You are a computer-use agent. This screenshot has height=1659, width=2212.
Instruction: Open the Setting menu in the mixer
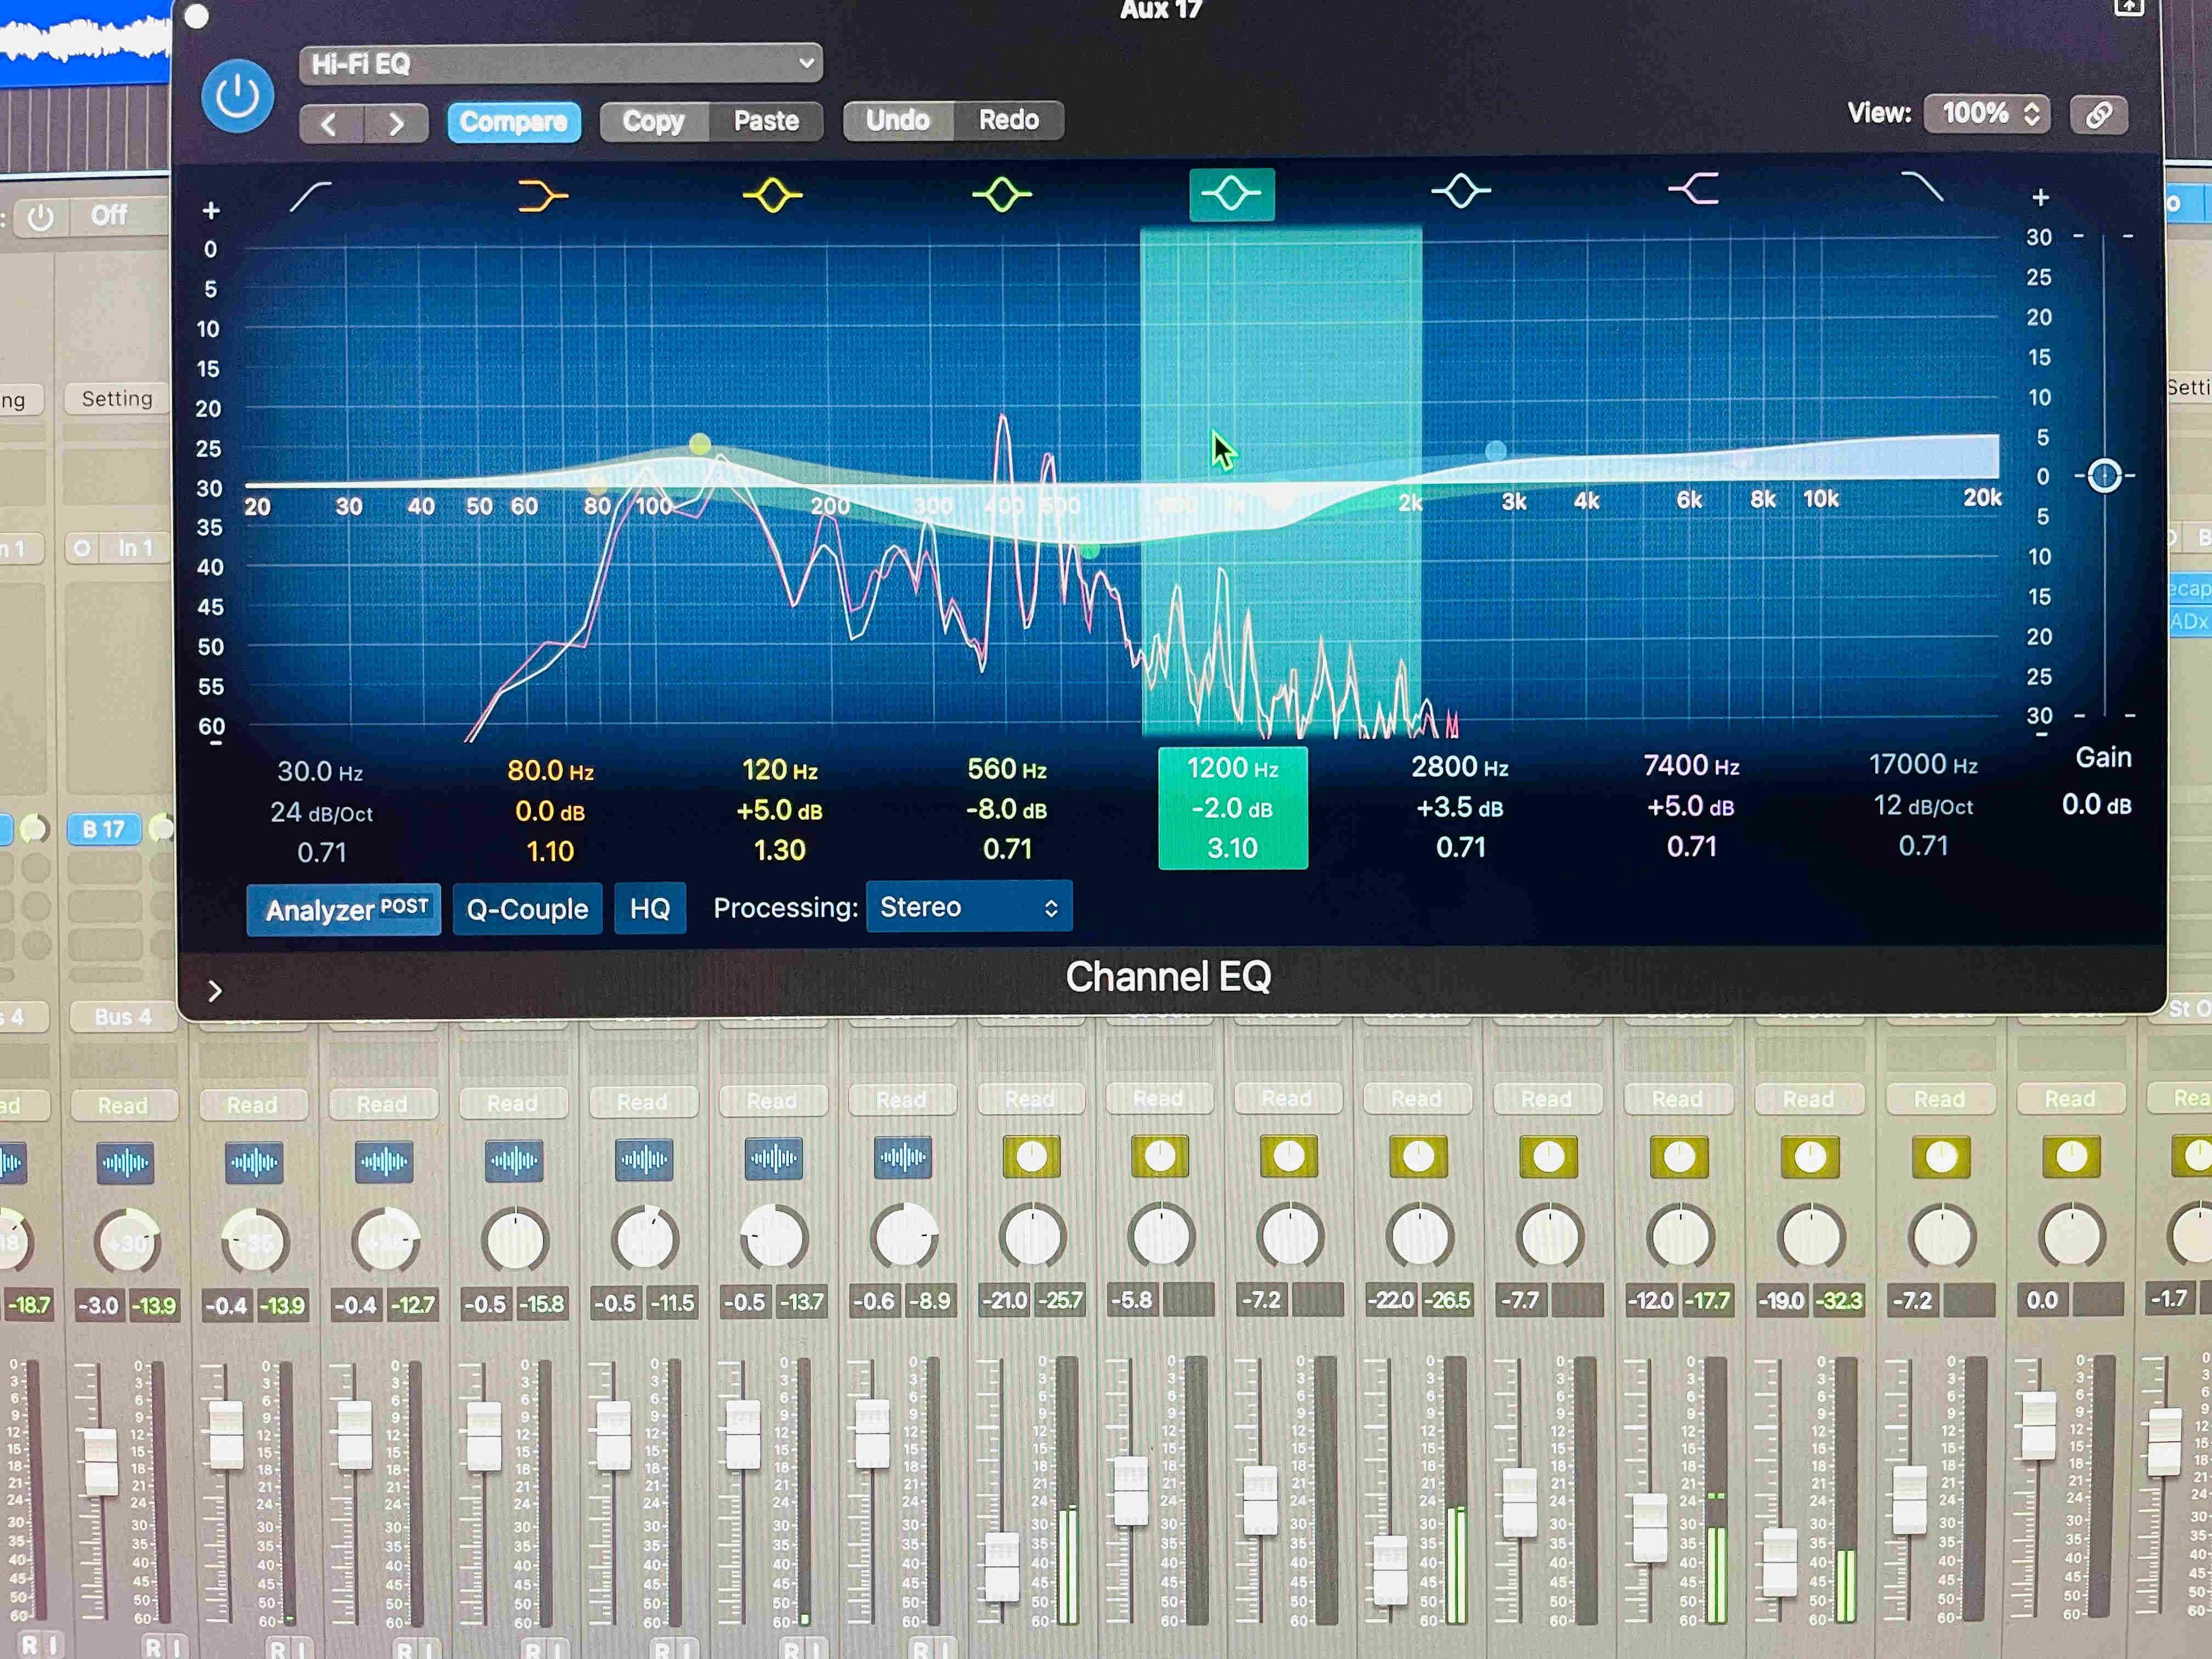pyautogui.click(x=117, y=399)
